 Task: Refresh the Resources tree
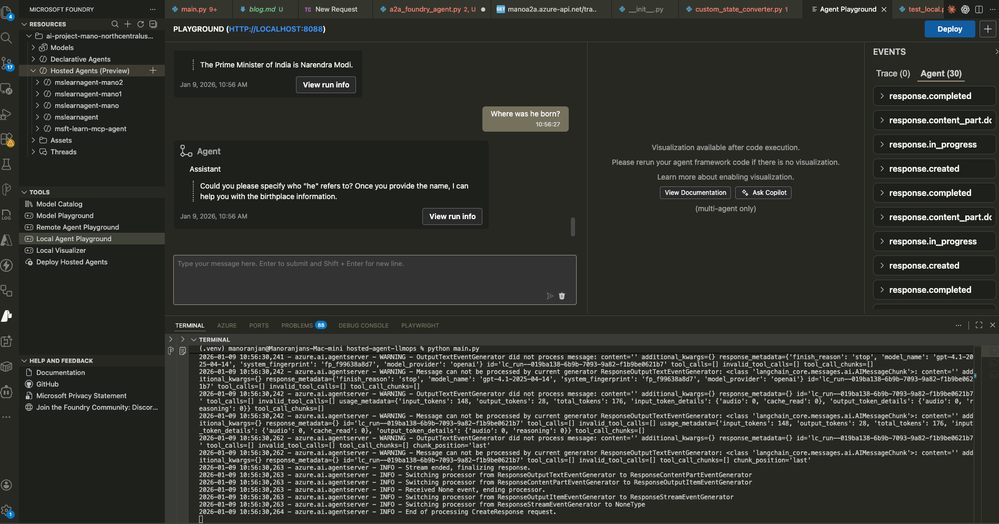(x=141, y=24)
